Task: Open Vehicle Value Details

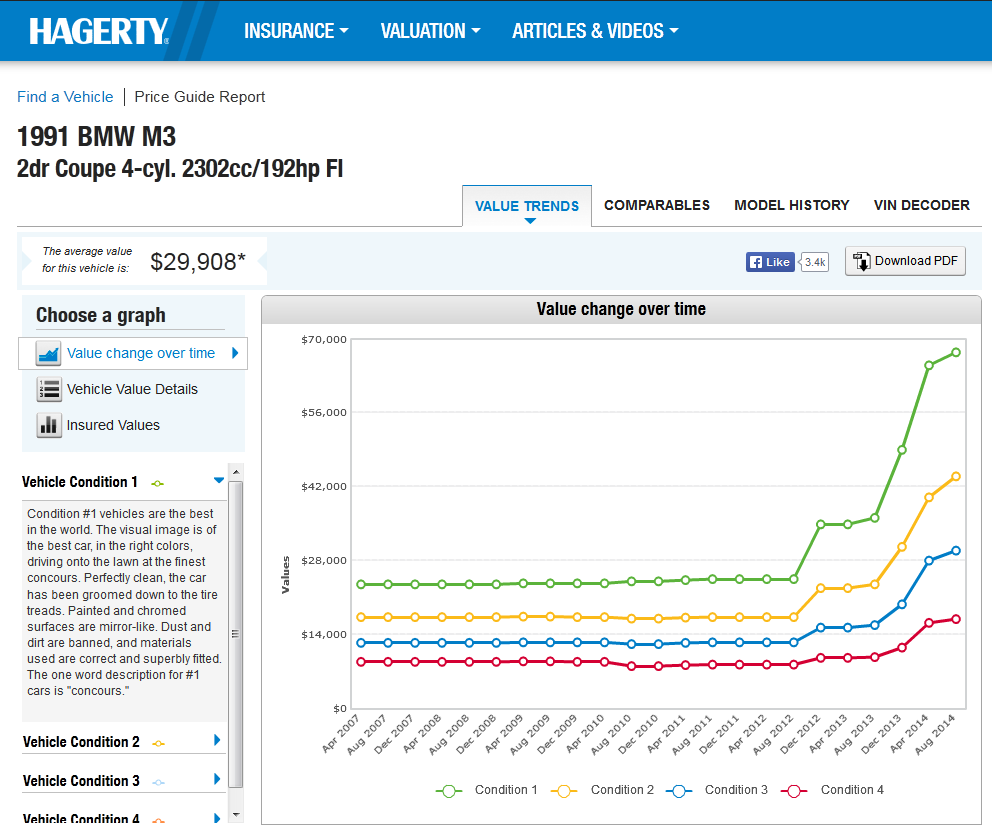Action: (132, 389)
